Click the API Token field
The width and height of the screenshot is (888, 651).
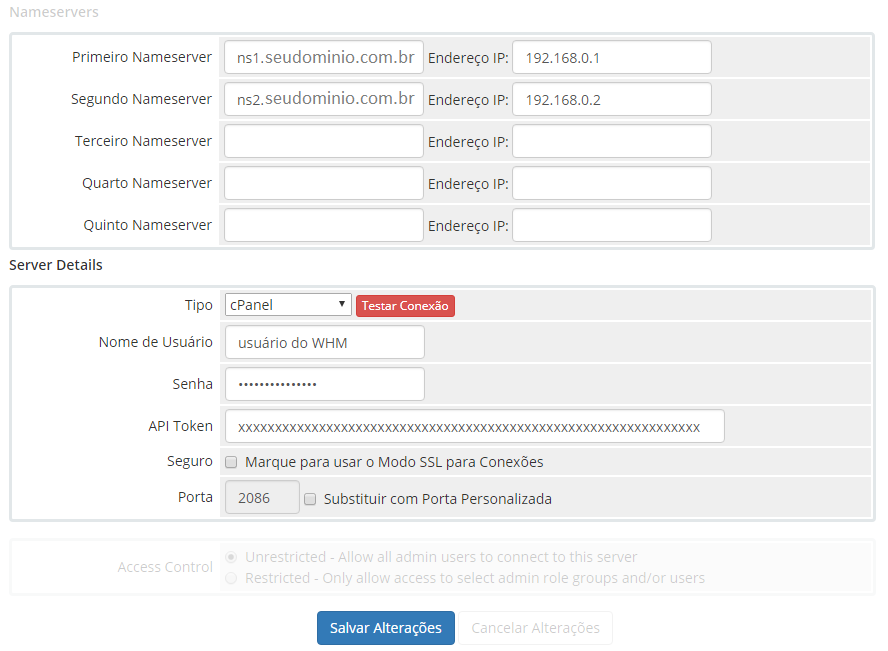[x=475, y=426]
